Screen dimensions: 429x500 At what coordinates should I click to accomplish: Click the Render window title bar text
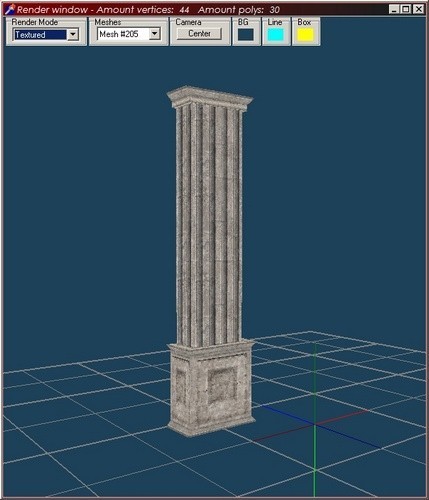click(148, 10)
